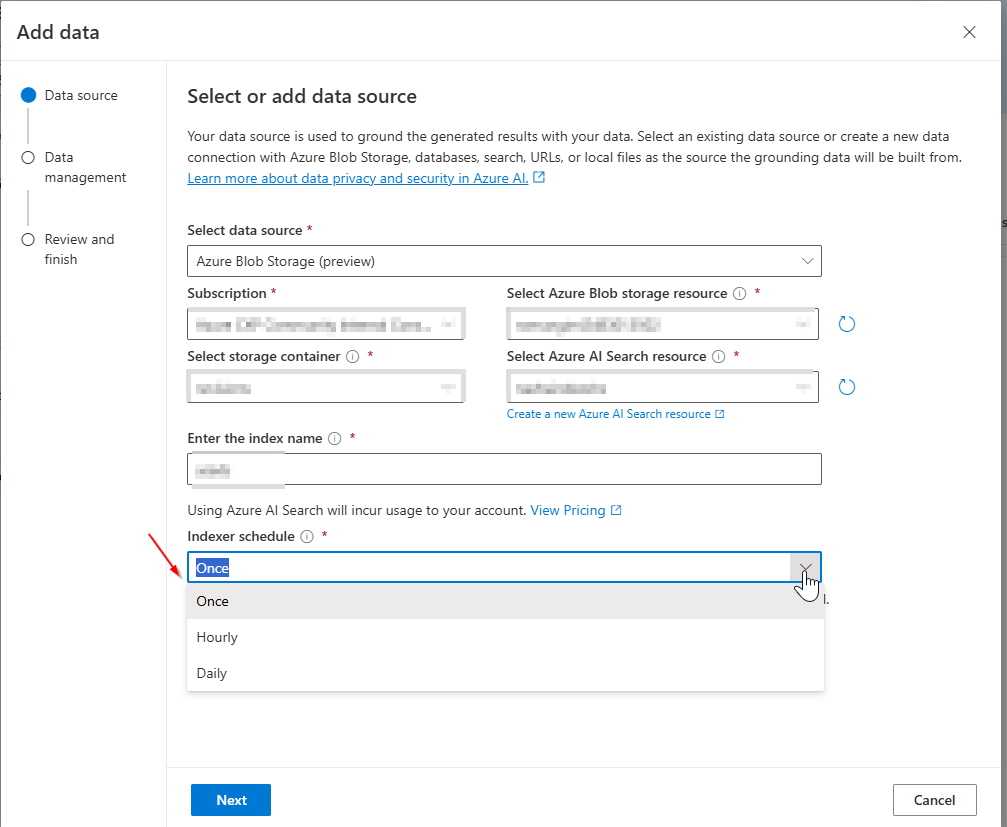Click the external link icon on the data privacy link
The height and width of the screenshot is (827, 1007).
(539, 177)
